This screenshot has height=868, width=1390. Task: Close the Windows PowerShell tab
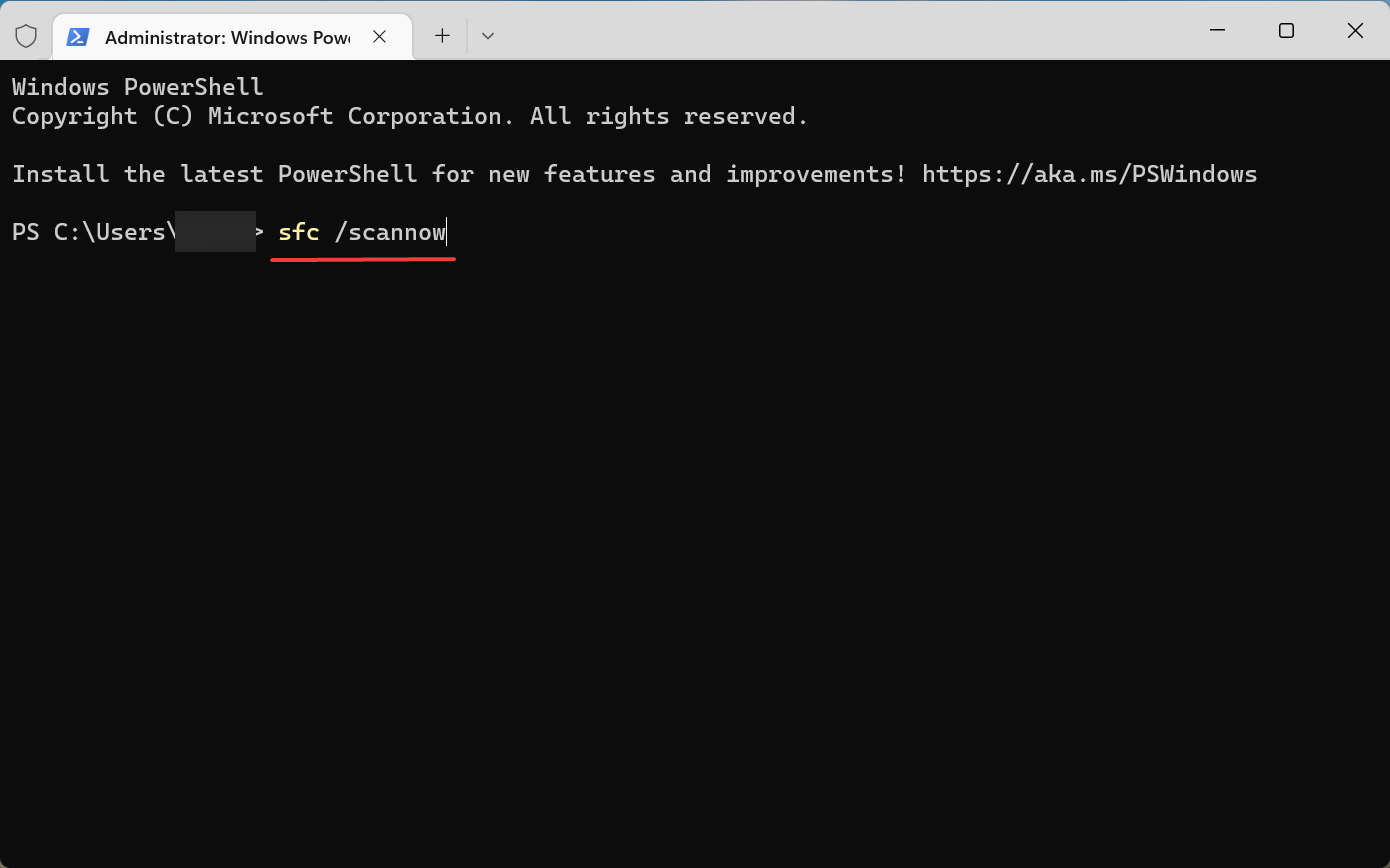click(x=380, y=37)
